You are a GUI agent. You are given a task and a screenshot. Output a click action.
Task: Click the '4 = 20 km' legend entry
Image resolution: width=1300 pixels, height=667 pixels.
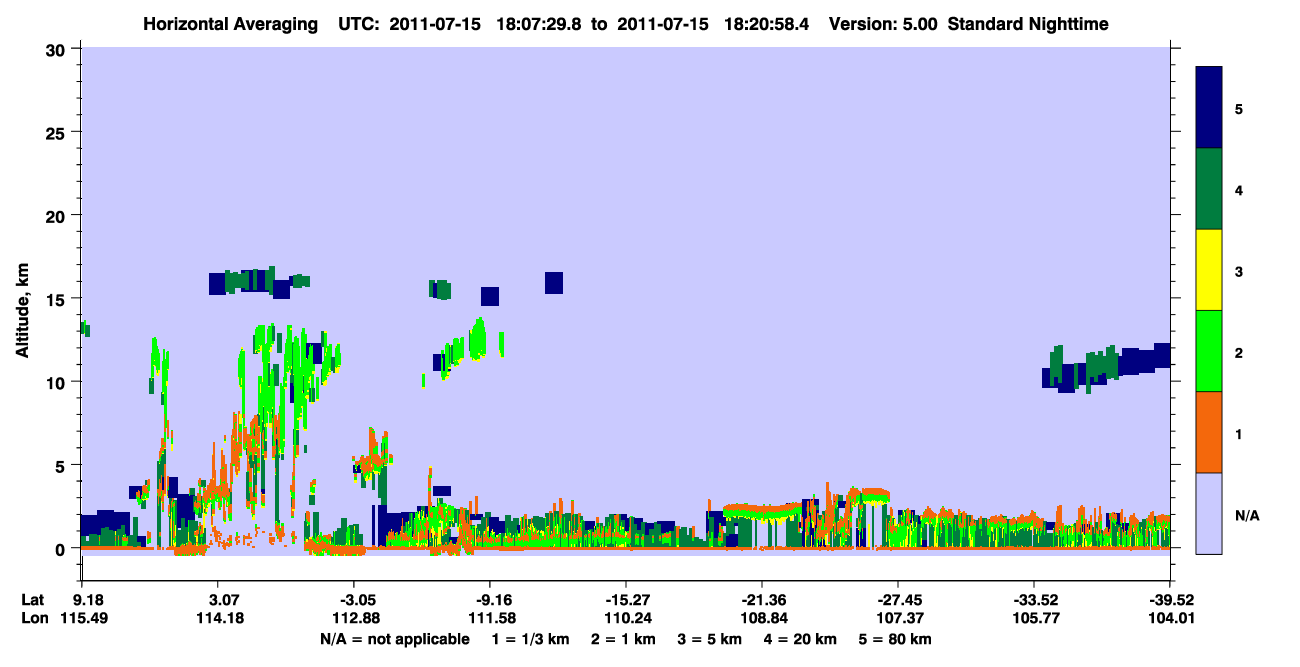tap(798, 639)
